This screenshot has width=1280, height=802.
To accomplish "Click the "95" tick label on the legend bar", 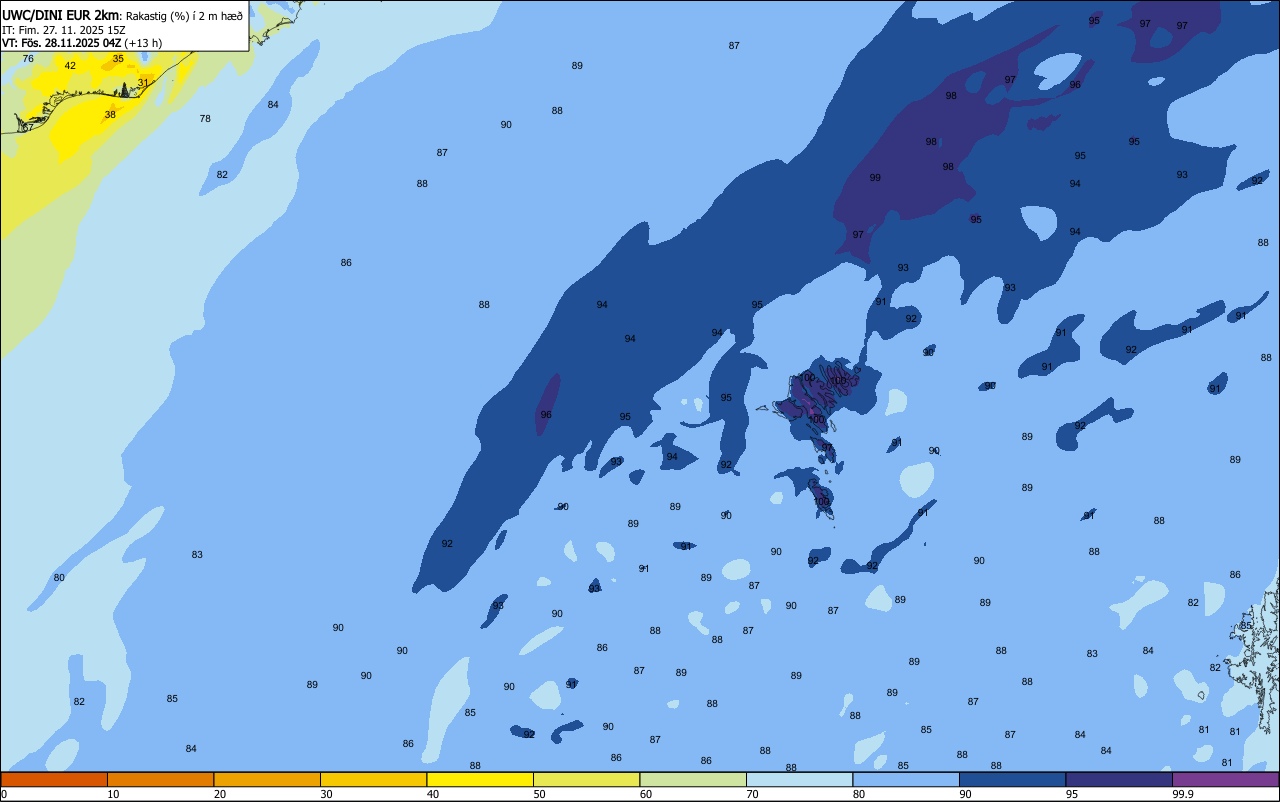I will pos(1072,794).
